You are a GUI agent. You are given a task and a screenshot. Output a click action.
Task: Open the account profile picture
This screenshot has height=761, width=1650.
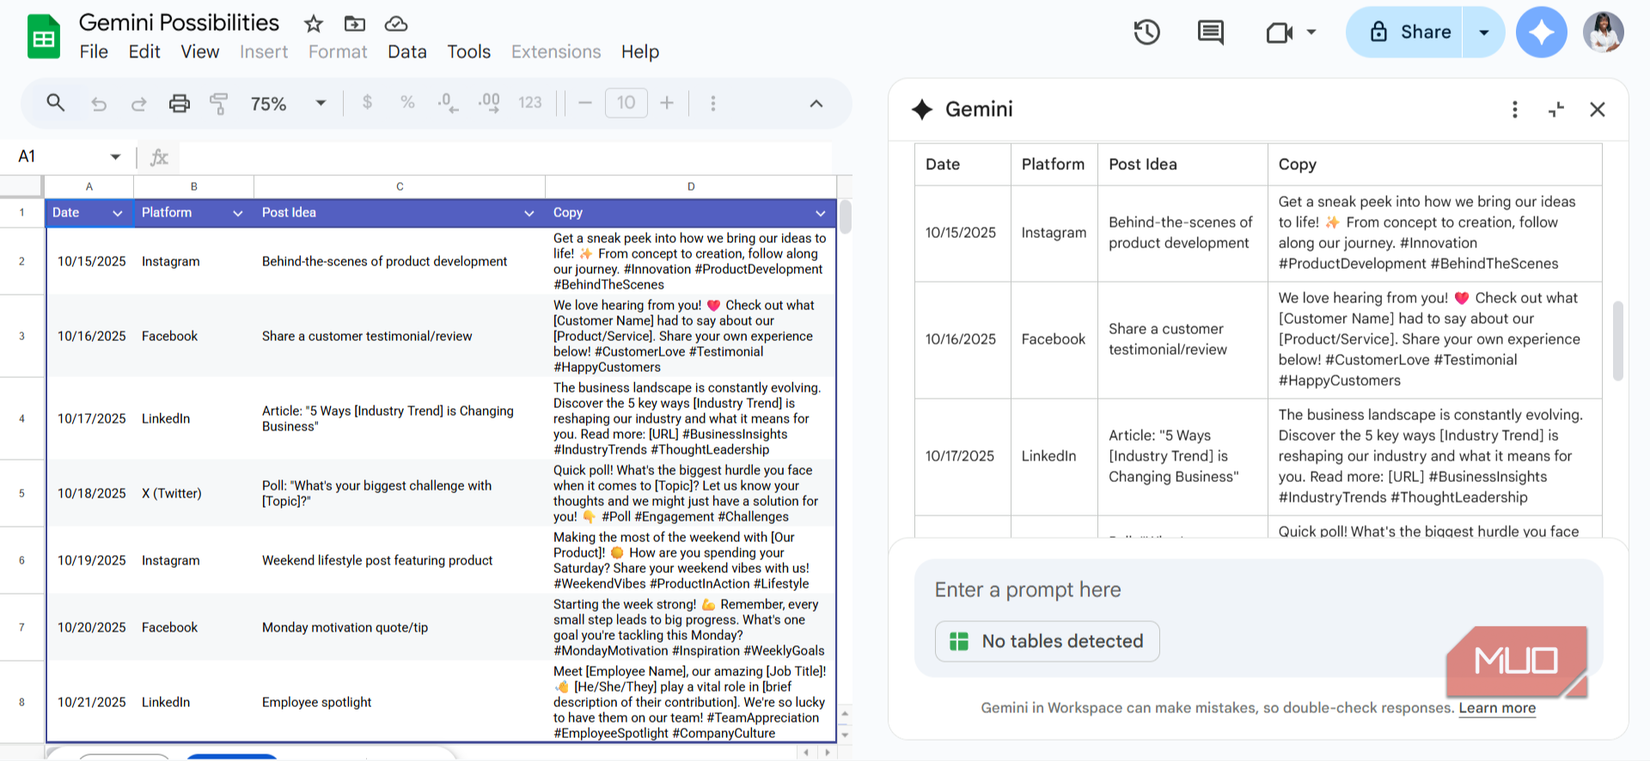pyautogui.click(x=1603, y=32)
